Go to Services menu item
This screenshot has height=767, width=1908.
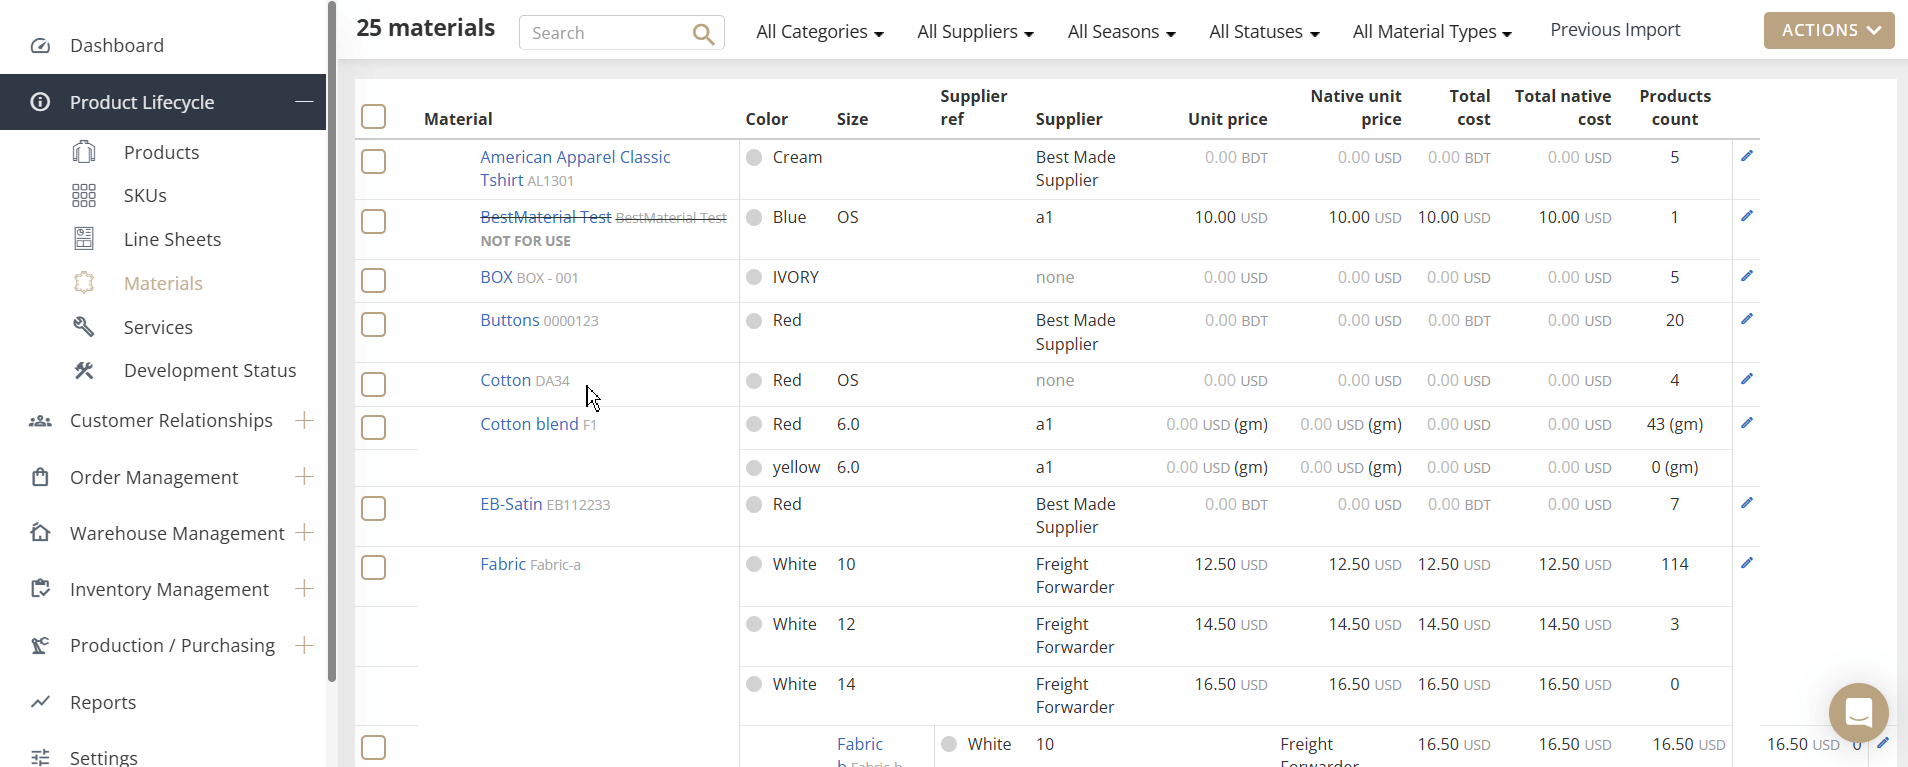coord(158,327)
